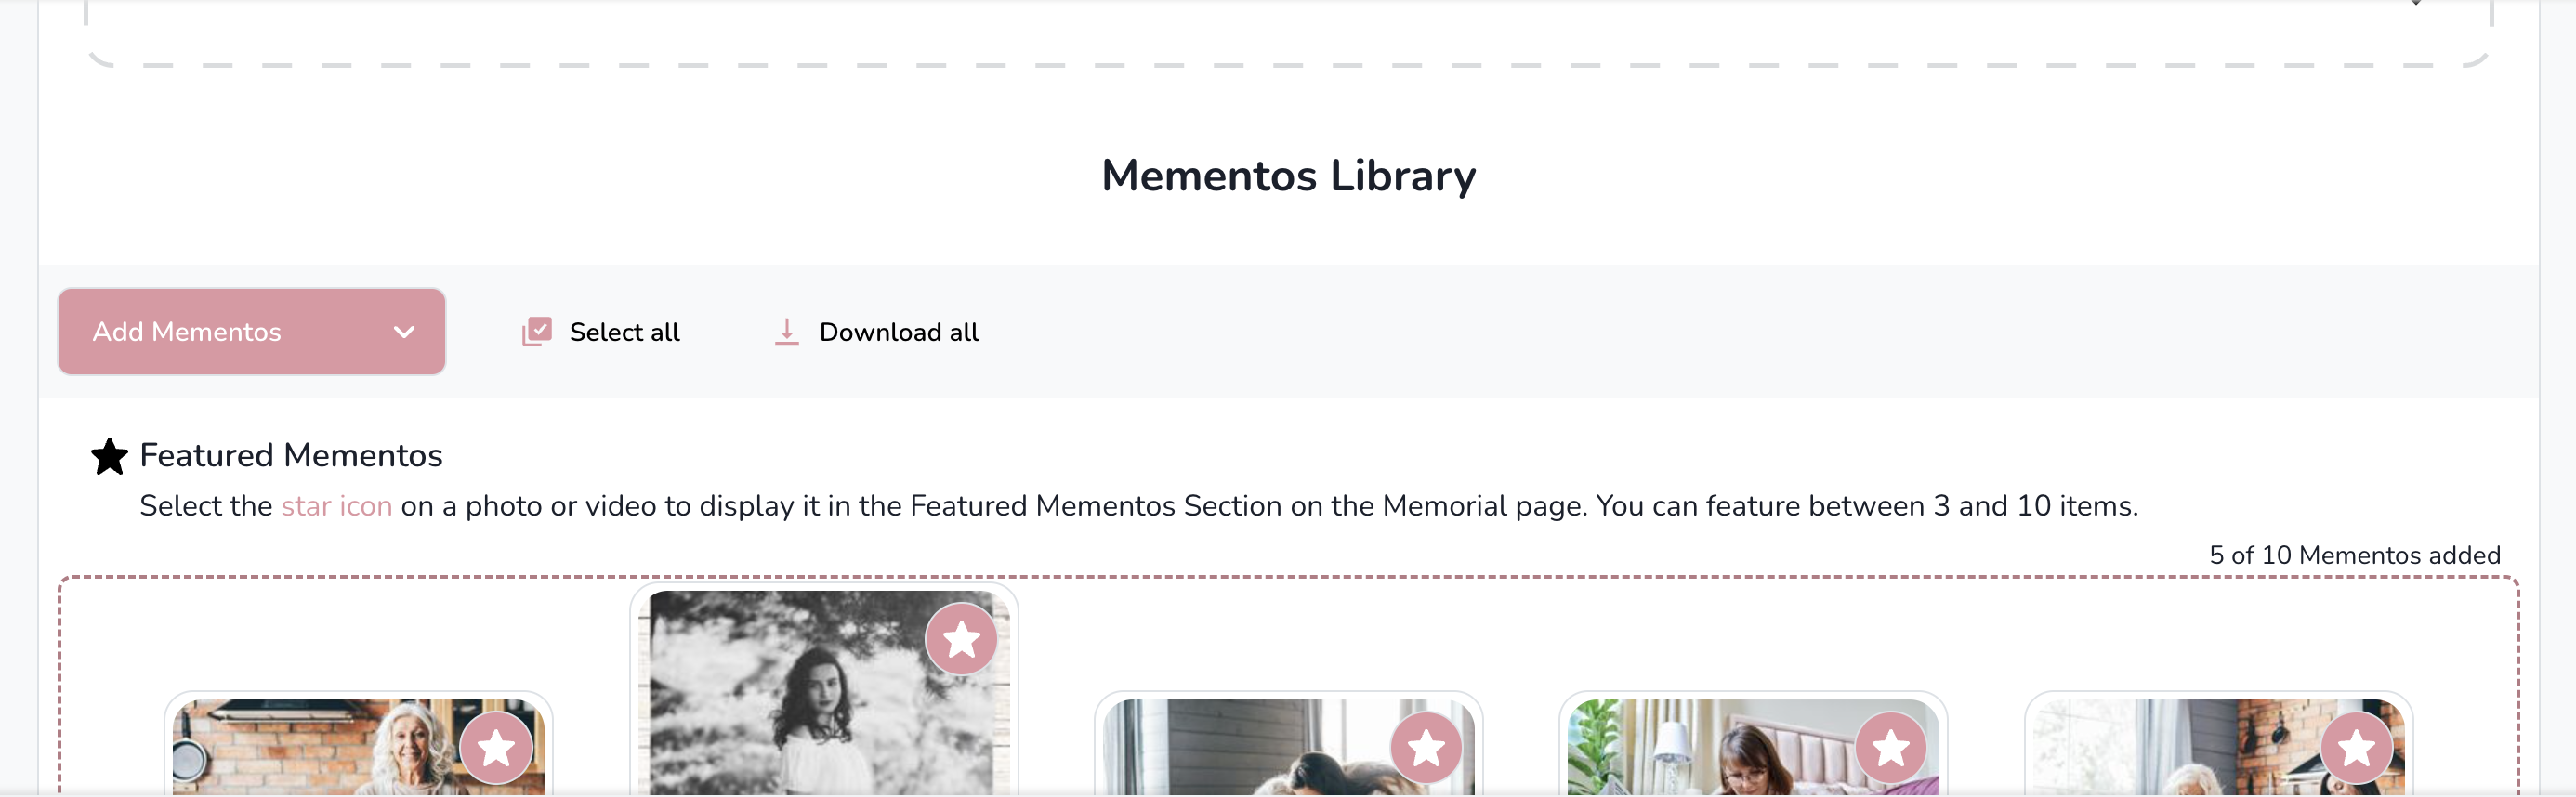Click the Download all text
This screenshot has height=797, width=2576.
coord(899,332)
